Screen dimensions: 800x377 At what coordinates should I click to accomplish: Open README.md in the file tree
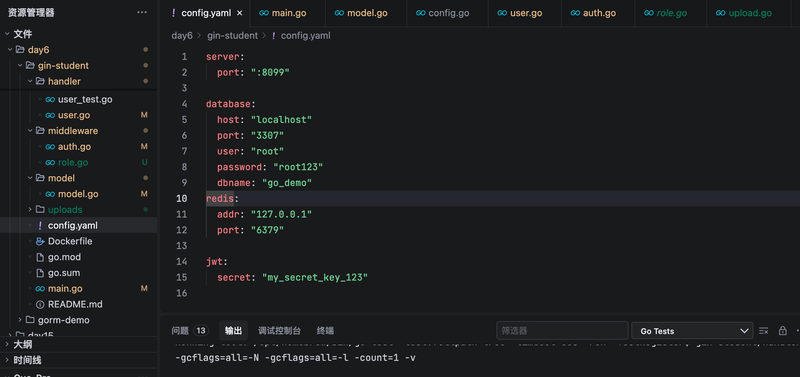click(x=75, y=305)
